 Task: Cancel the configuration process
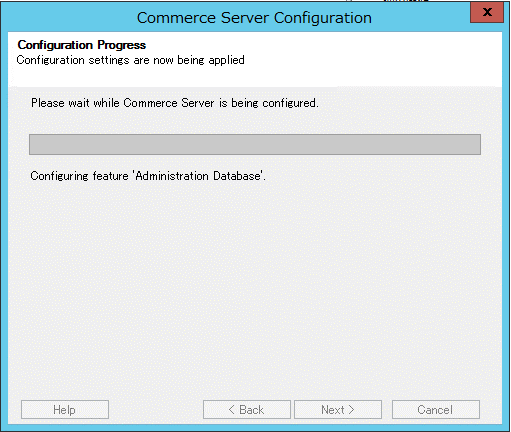tap(436, 409)
